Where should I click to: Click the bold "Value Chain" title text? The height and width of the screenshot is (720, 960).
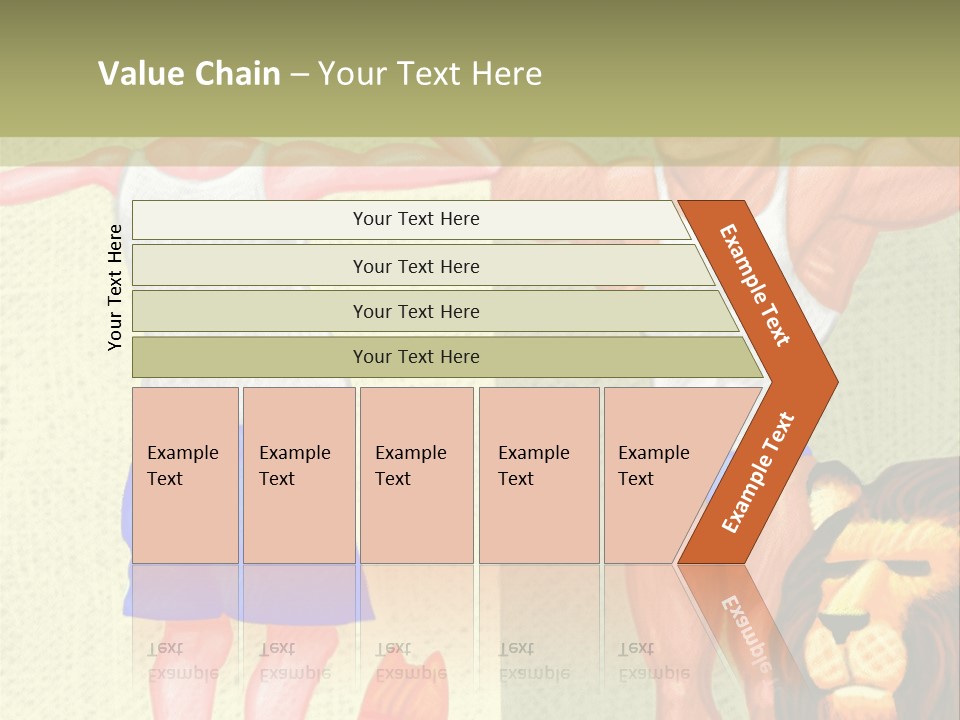(x=189, y=74)
